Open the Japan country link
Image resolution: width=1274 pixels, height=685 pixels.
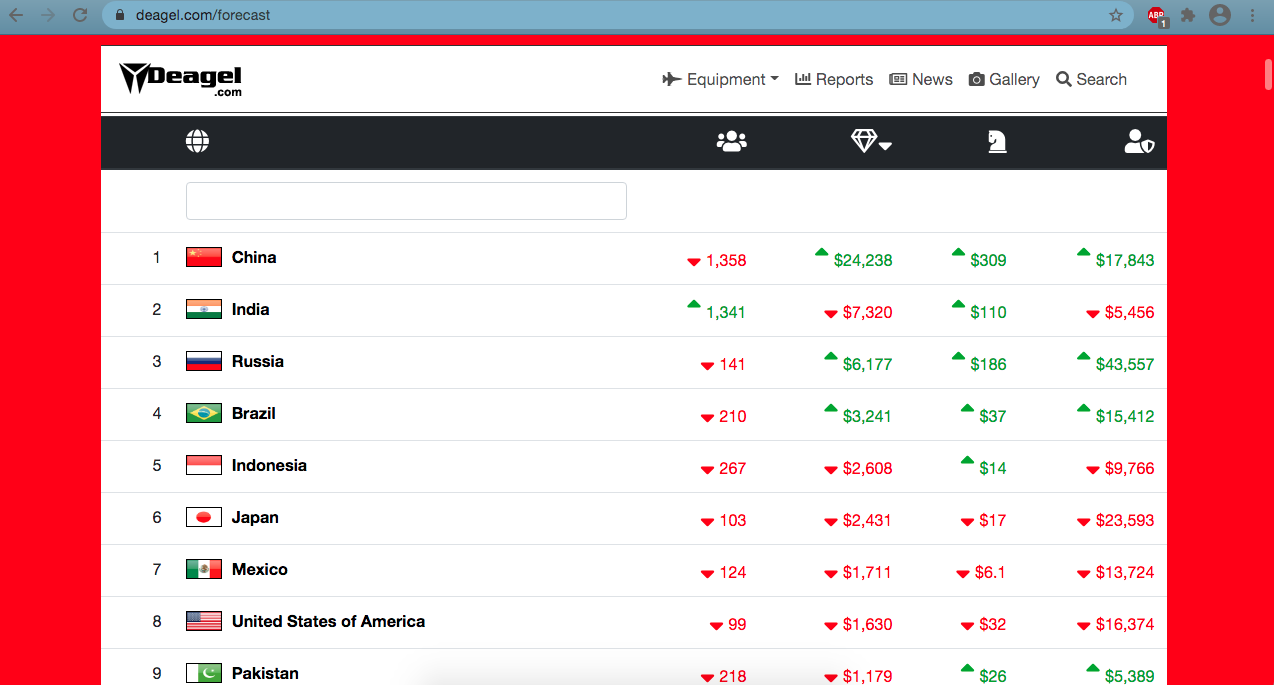point(255,517)
